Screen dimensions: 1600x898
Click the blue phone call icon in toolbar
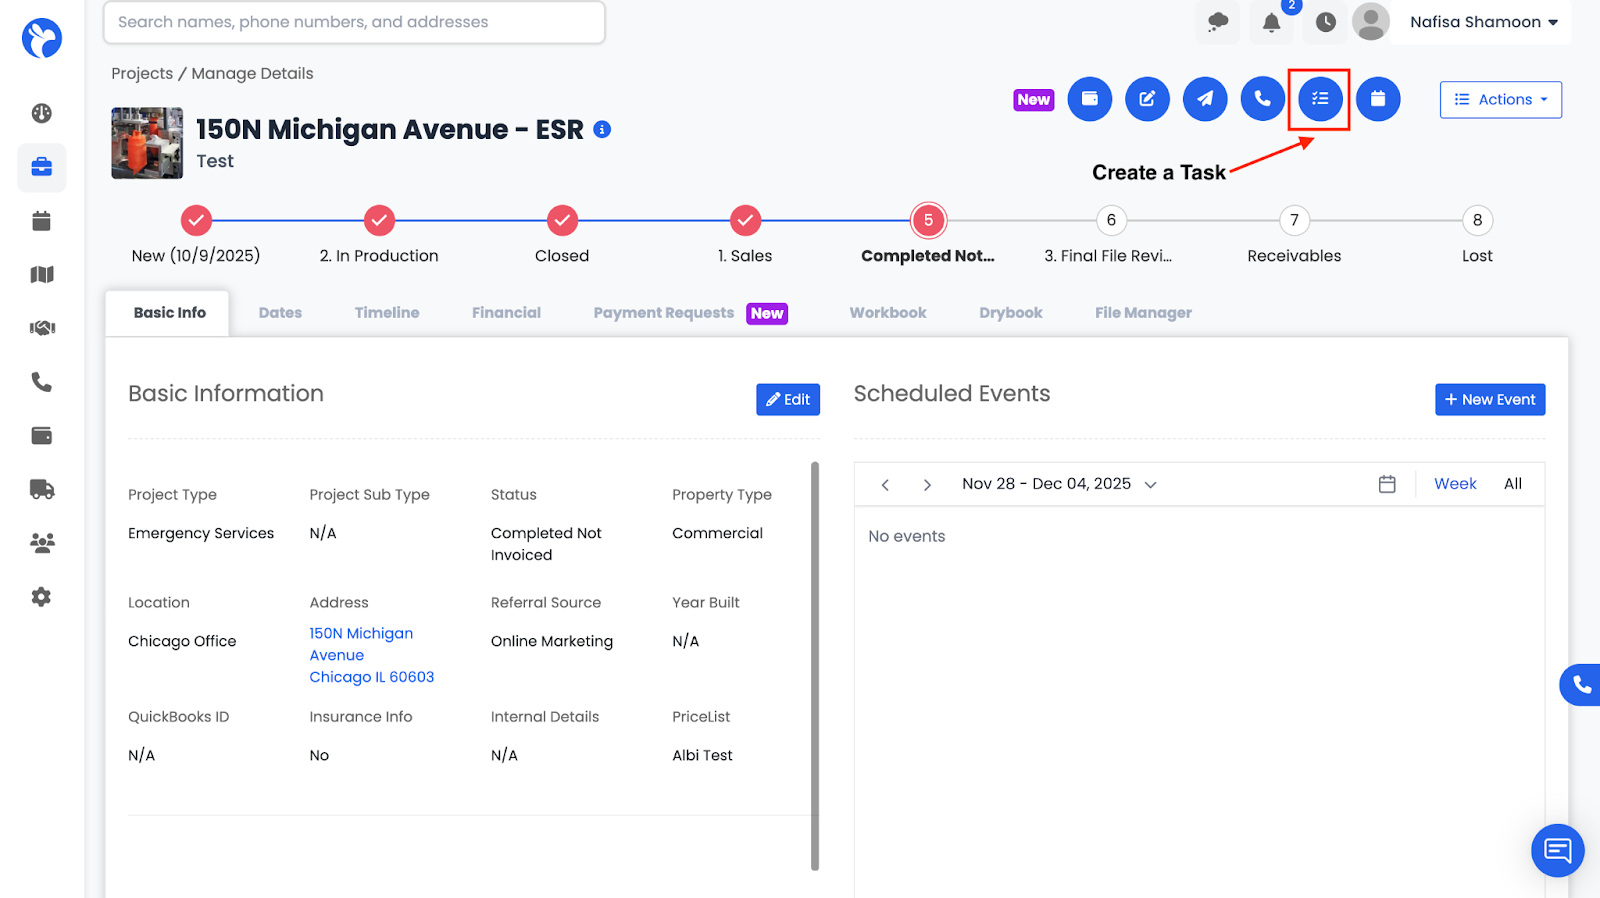pyautogui.click(x=1262, y=99)
